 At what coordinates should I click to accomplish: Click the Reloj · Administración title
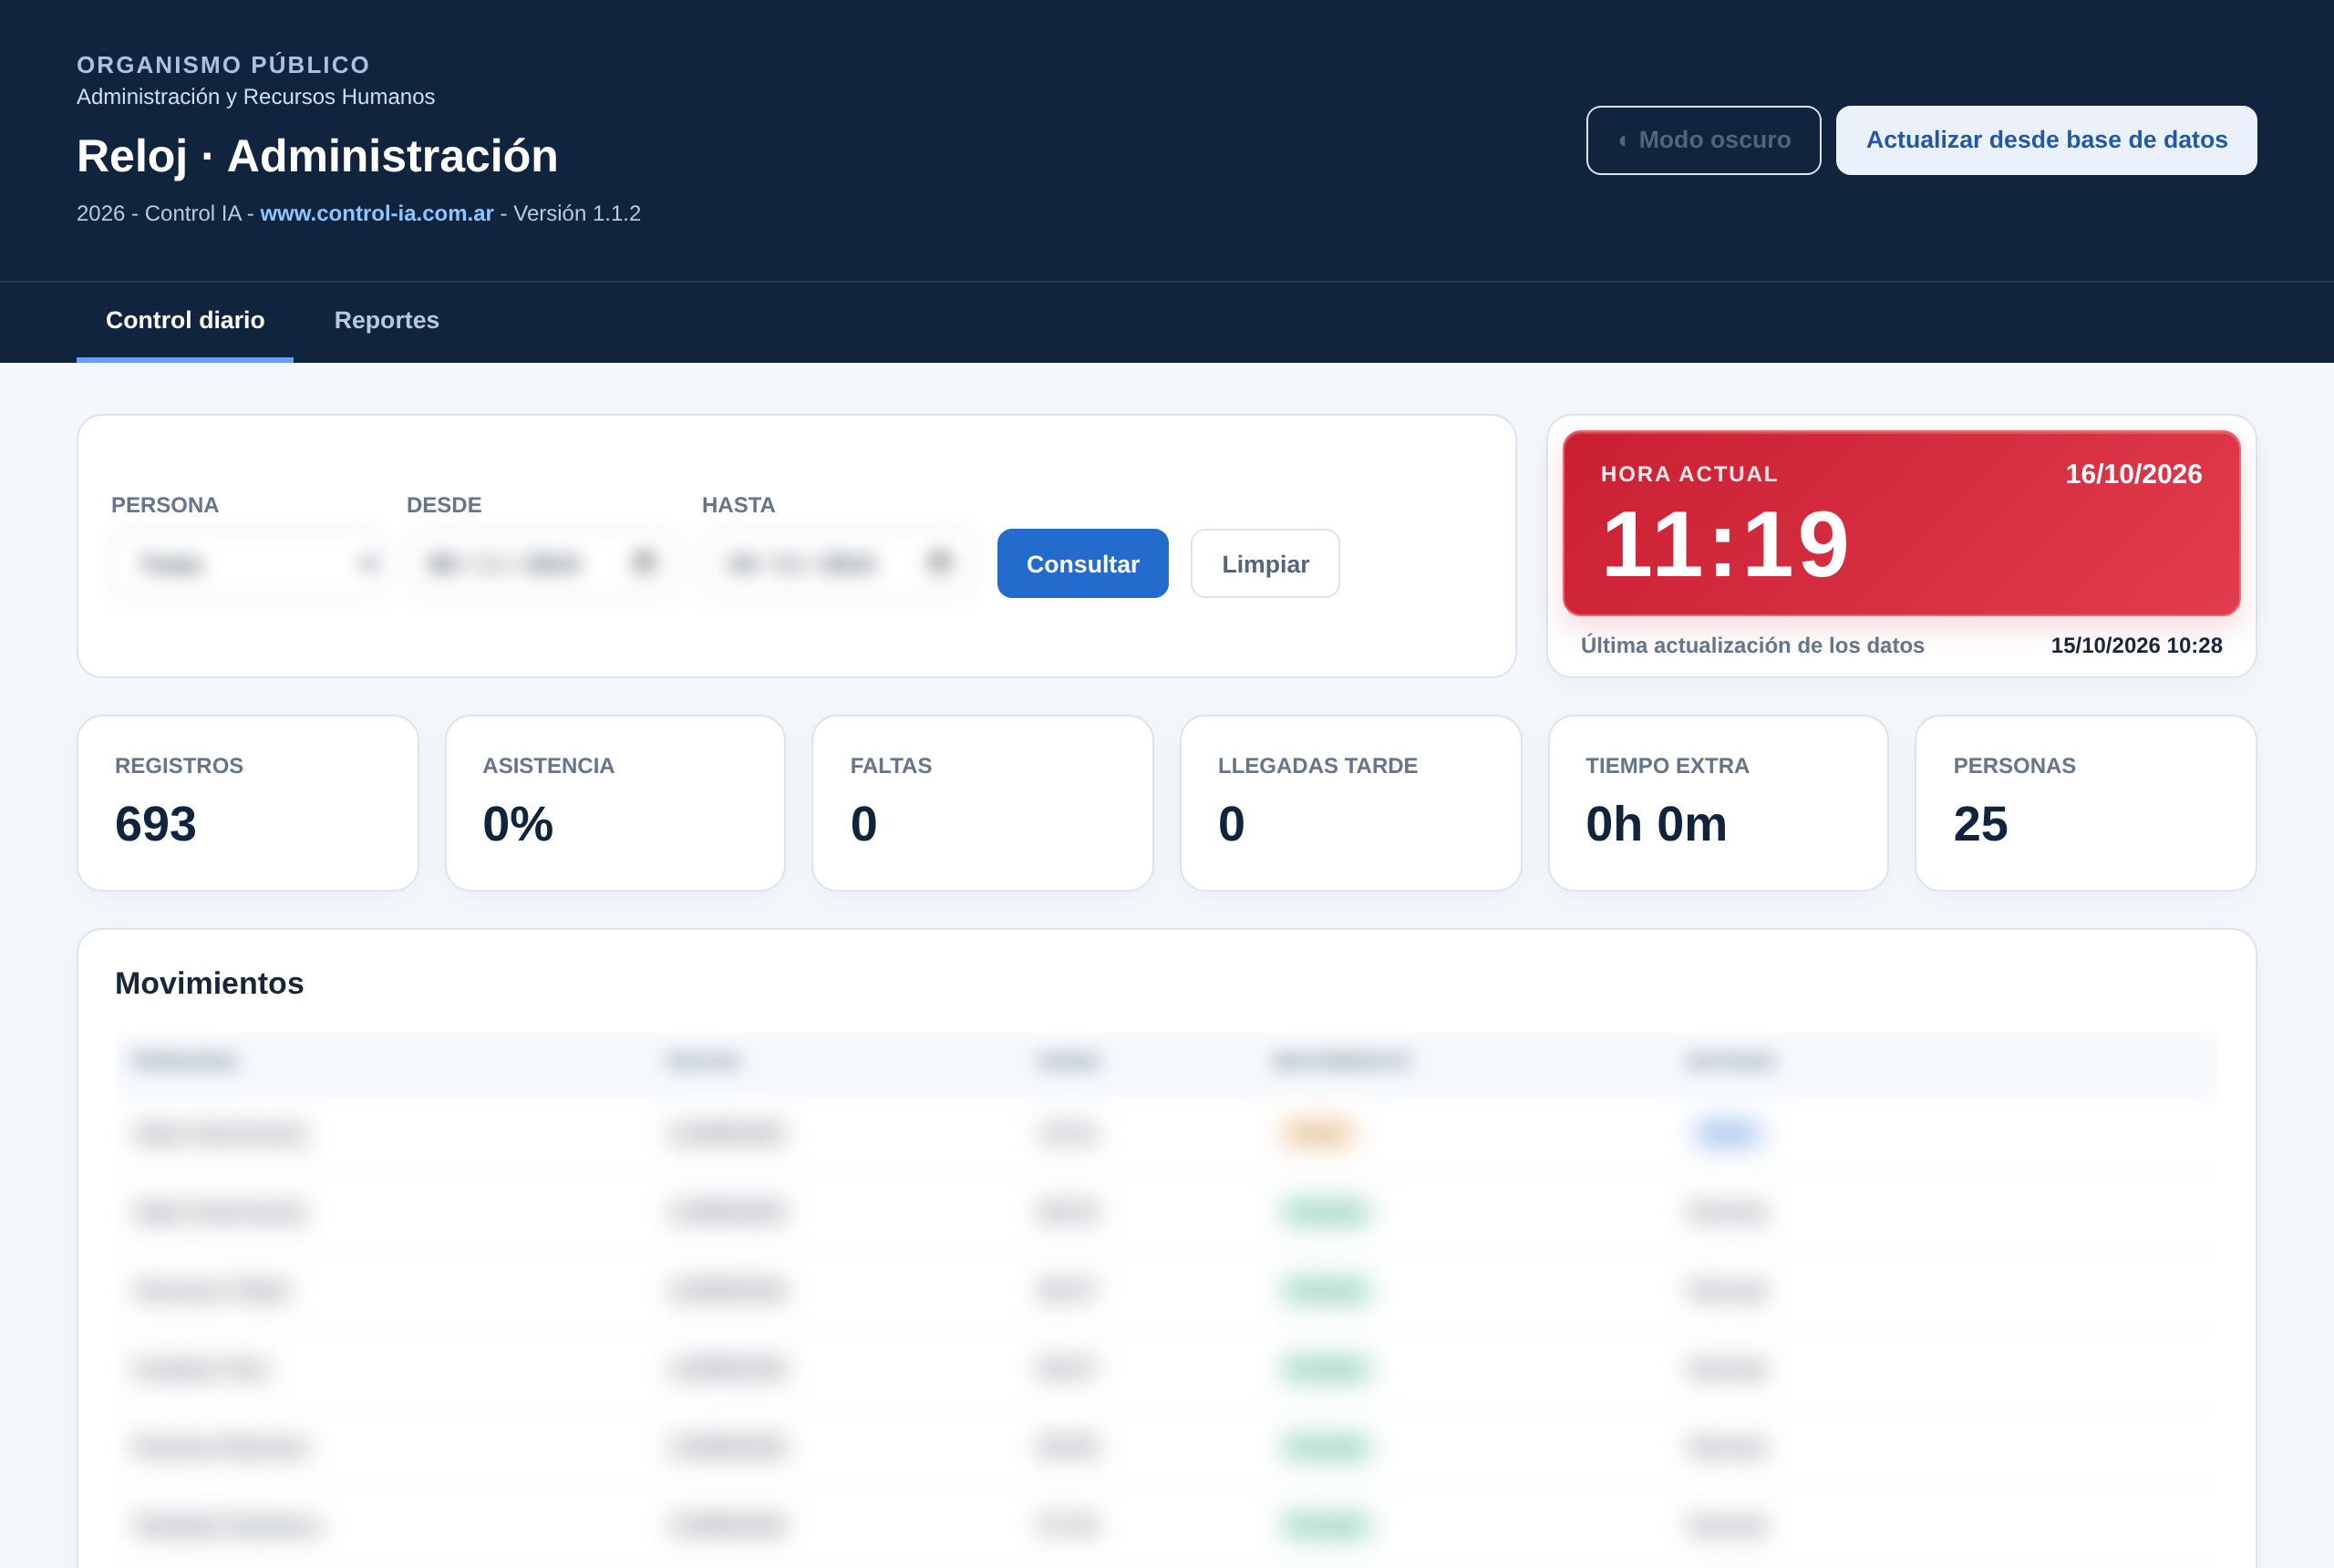point(317,156)
